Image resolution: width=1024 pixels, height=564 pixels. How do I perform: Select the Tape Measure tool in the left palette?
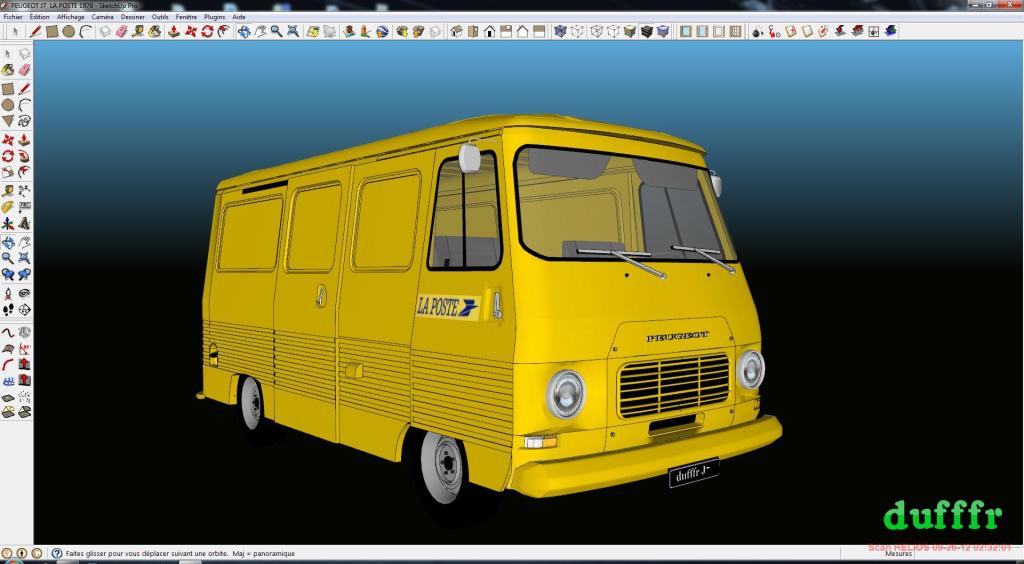pos(8,190)
